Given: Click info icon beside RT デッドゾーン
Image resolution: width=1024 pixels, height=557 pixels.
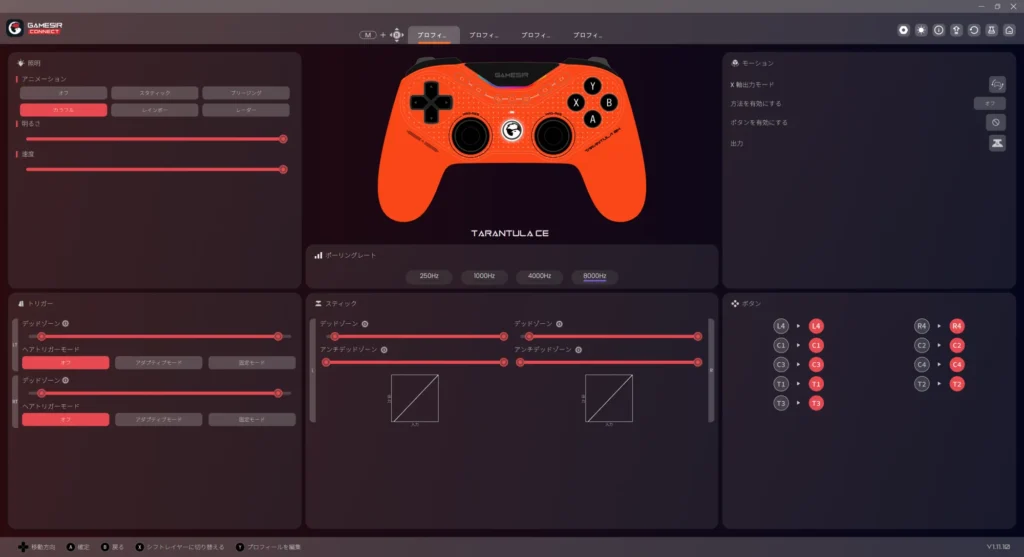Looking at the screenshot, I should click(65, 380).
